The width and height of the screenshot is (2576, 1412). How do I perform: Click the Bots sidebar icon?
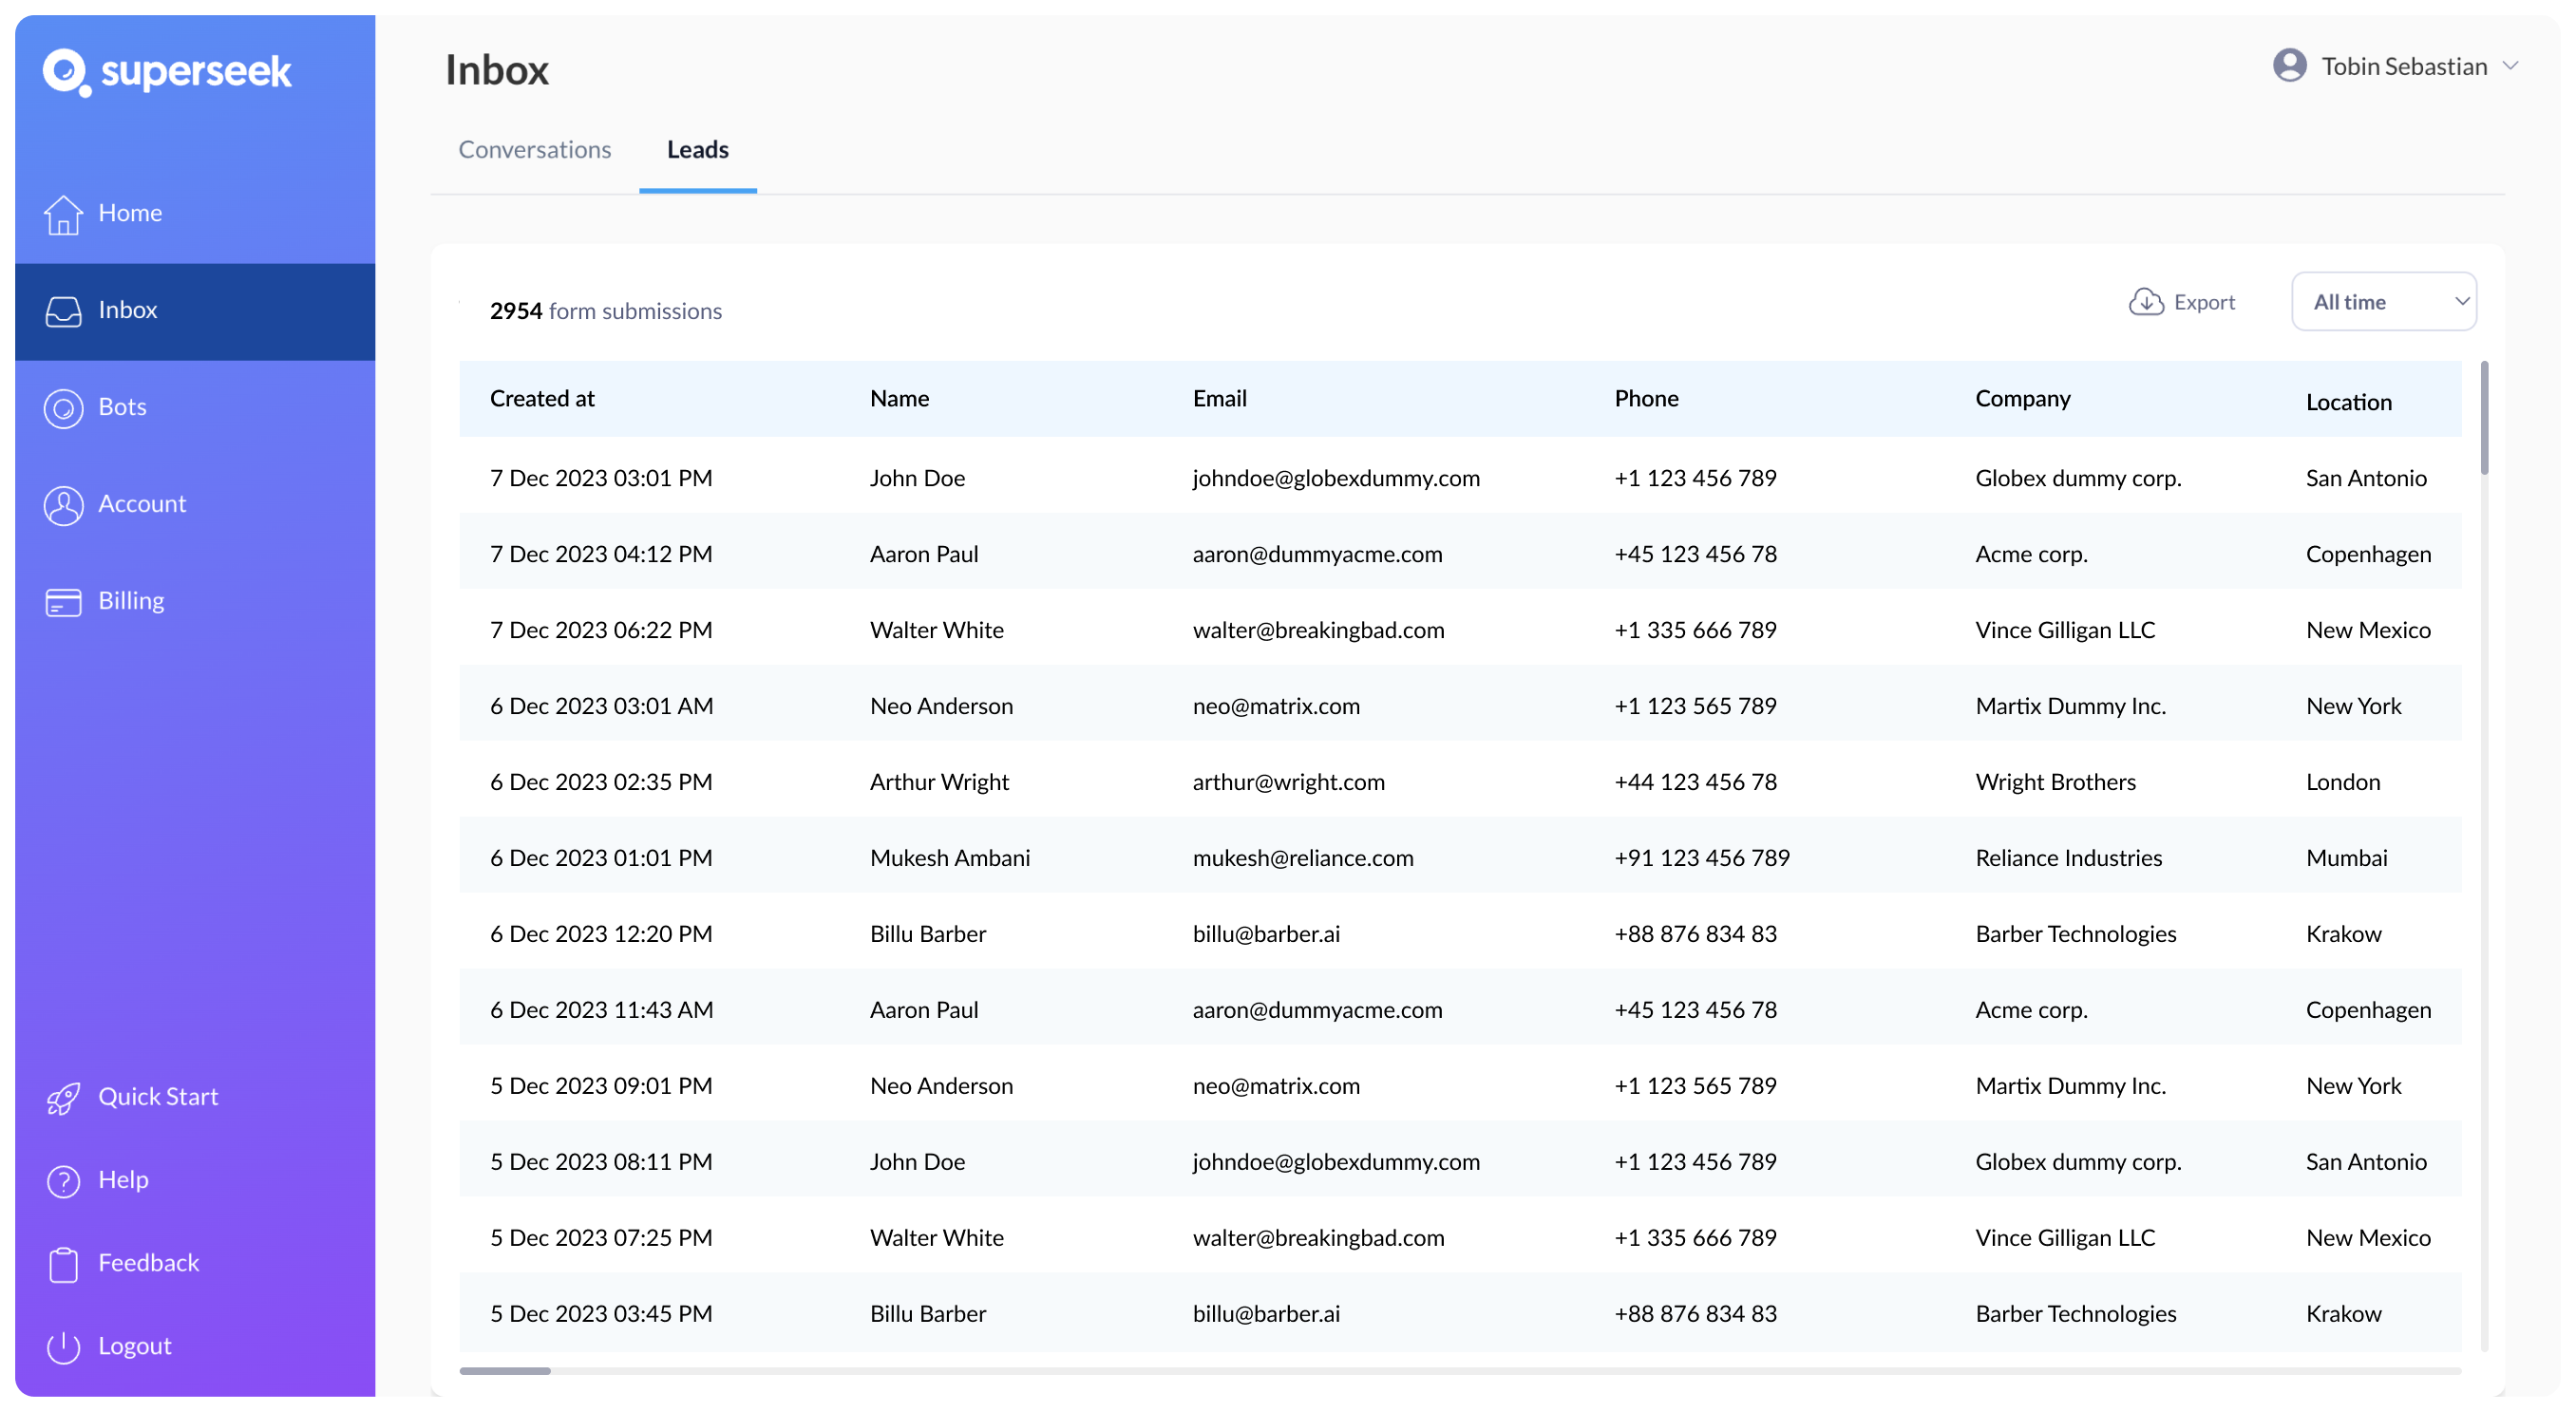[x=63, y=408]
